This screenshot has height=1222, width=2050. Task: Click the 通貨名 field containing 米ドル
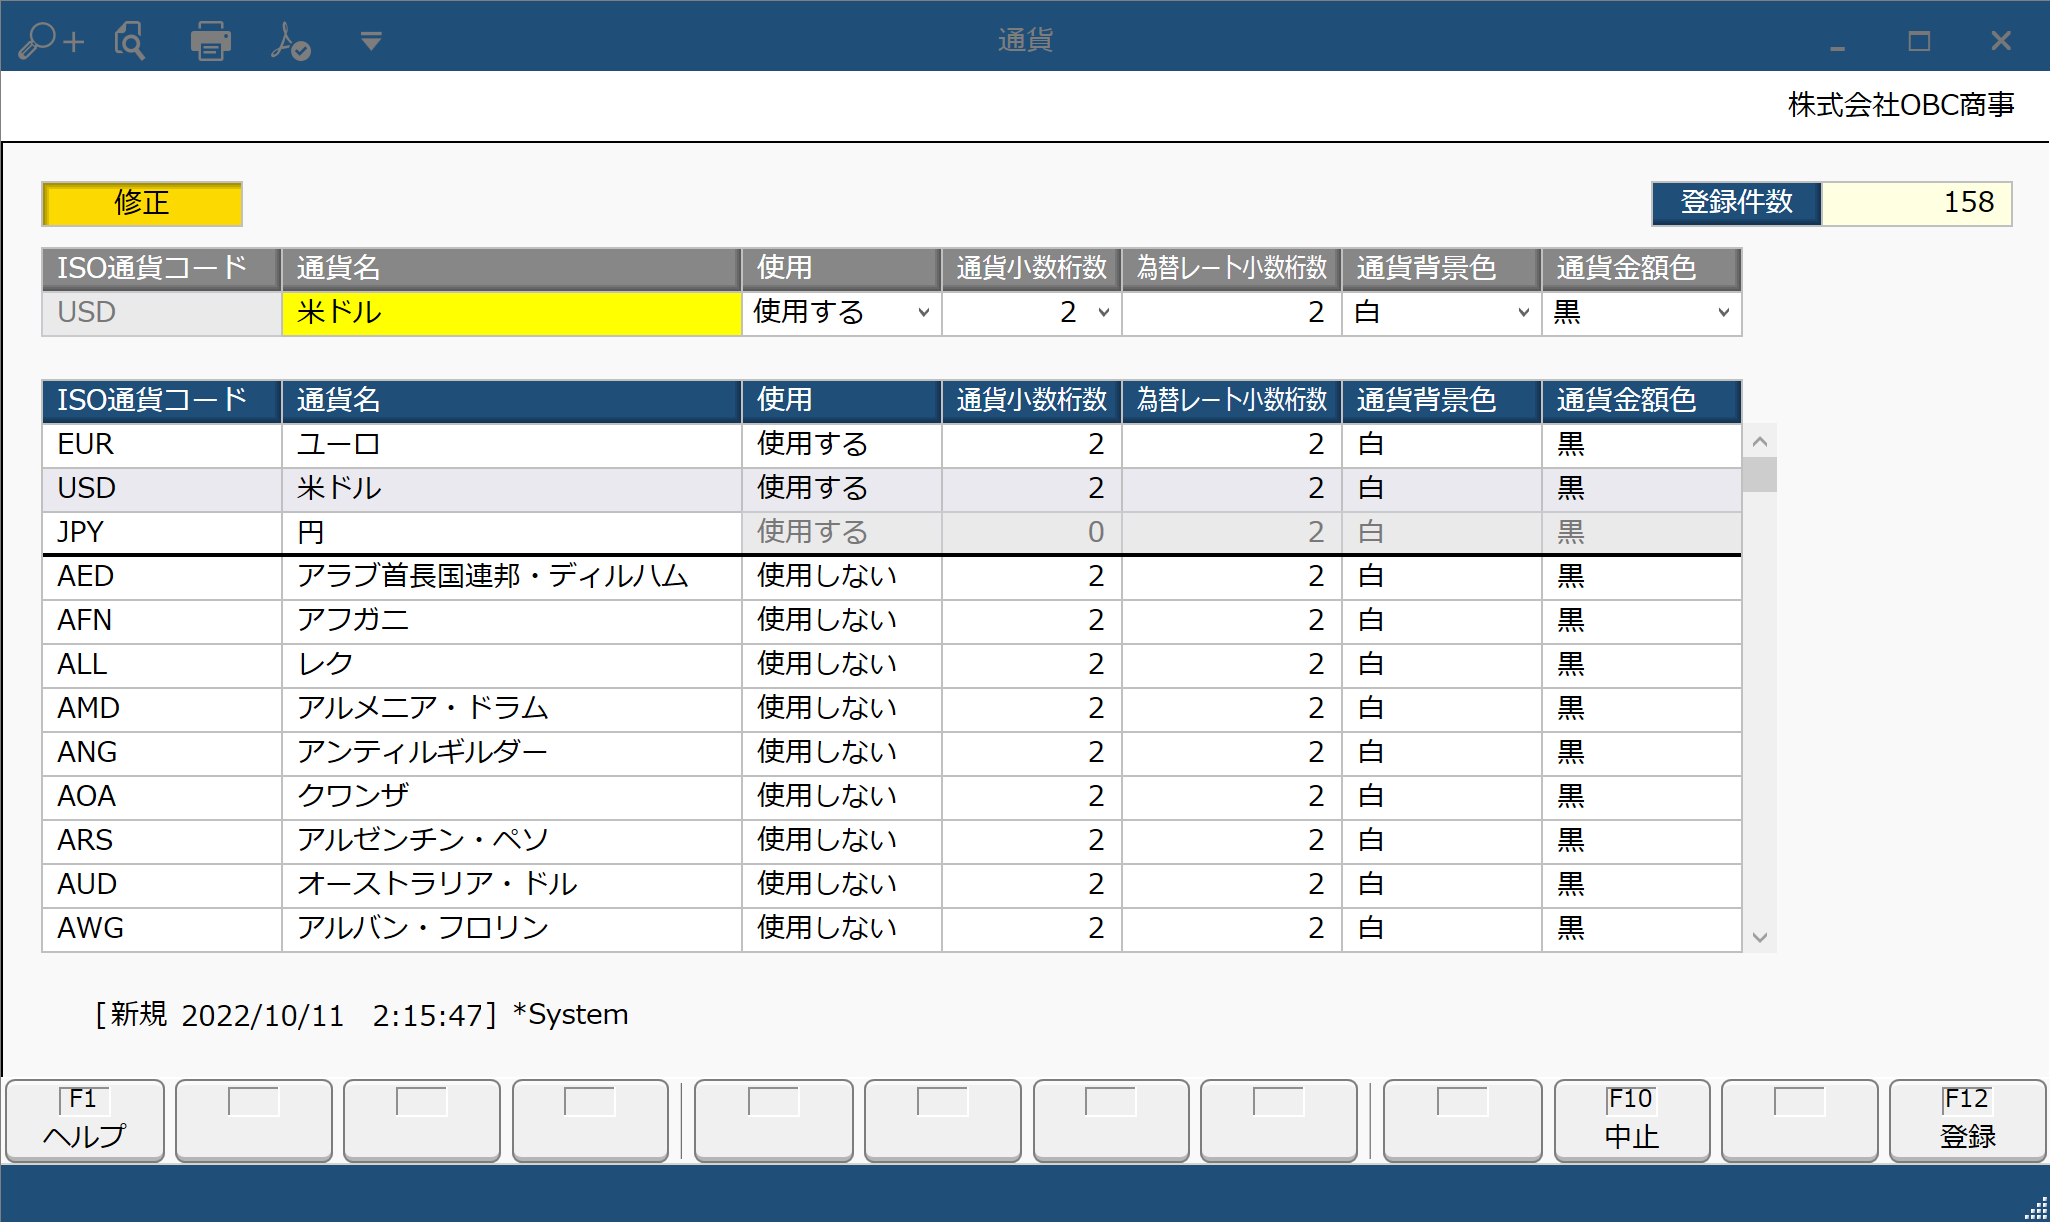[512, 313]
